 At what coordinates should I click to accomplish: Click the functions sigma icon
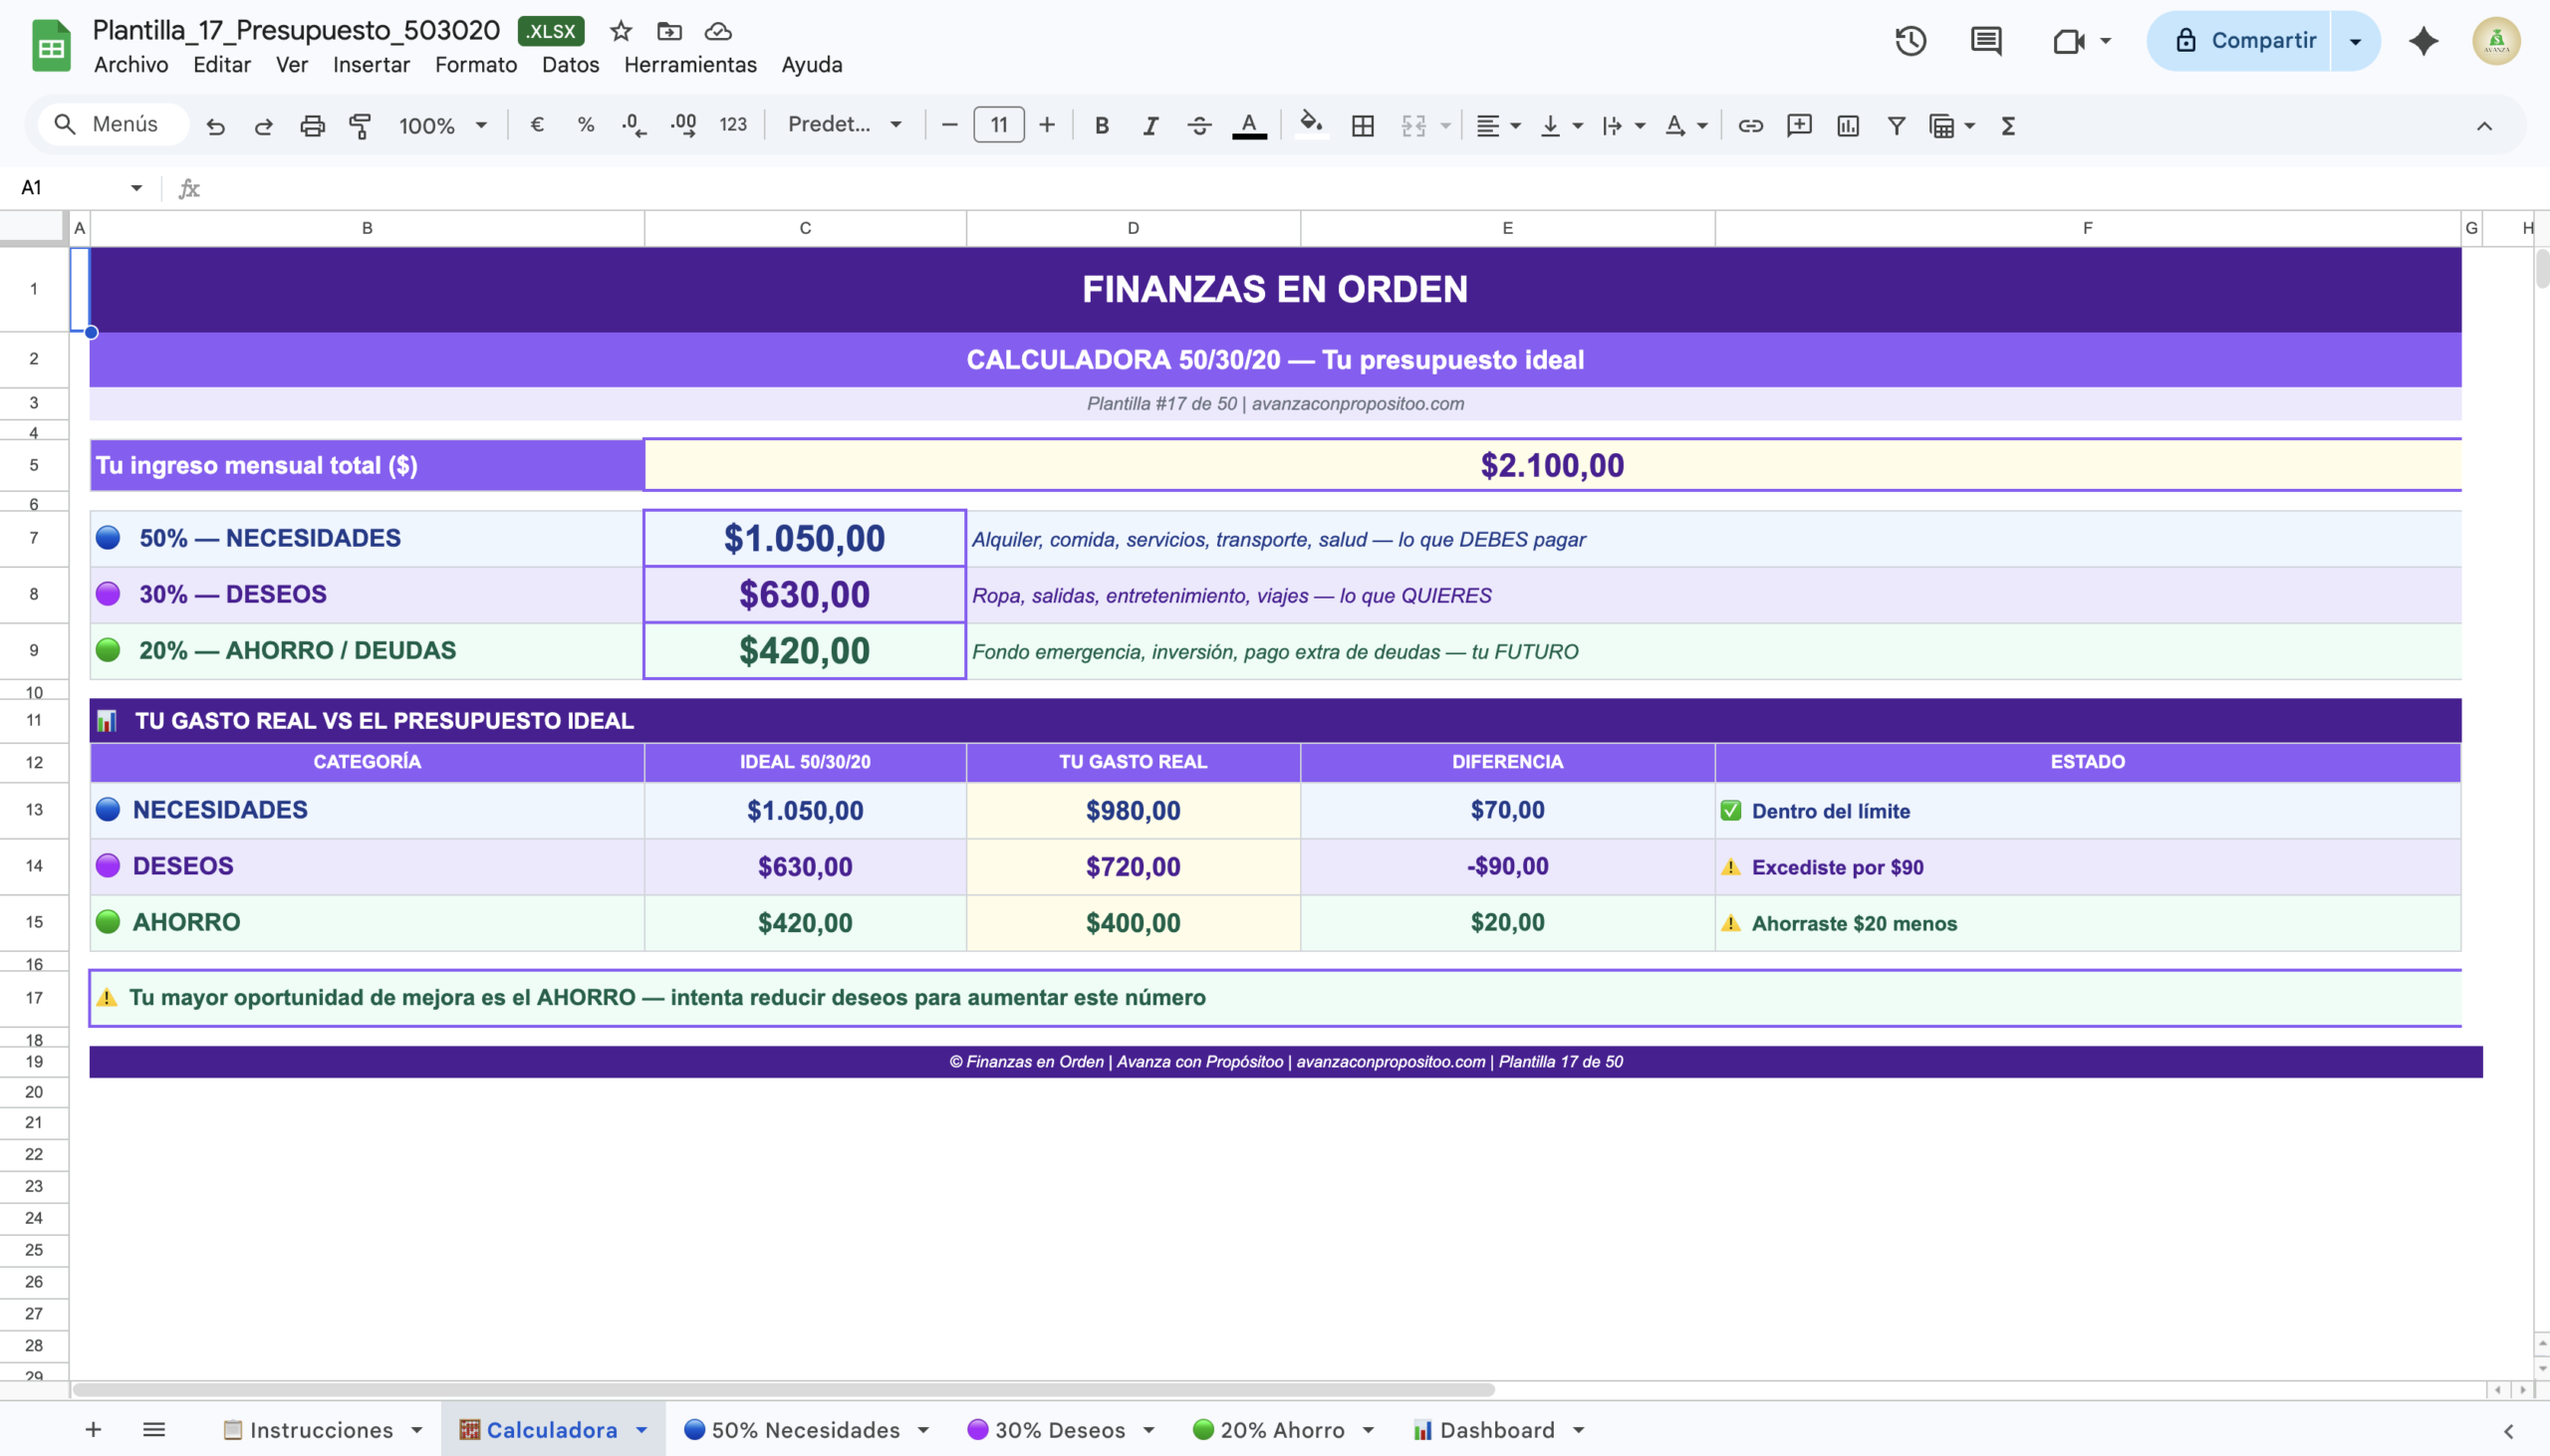(x=2007, y=125)
